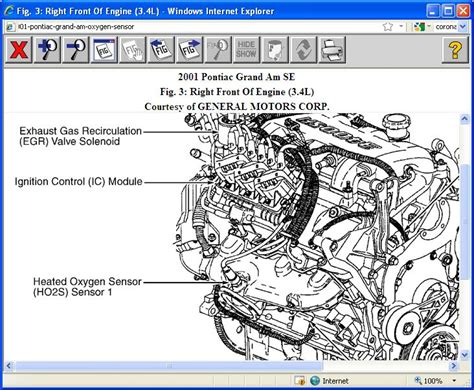Click the favorites star icon

[388, 26]
